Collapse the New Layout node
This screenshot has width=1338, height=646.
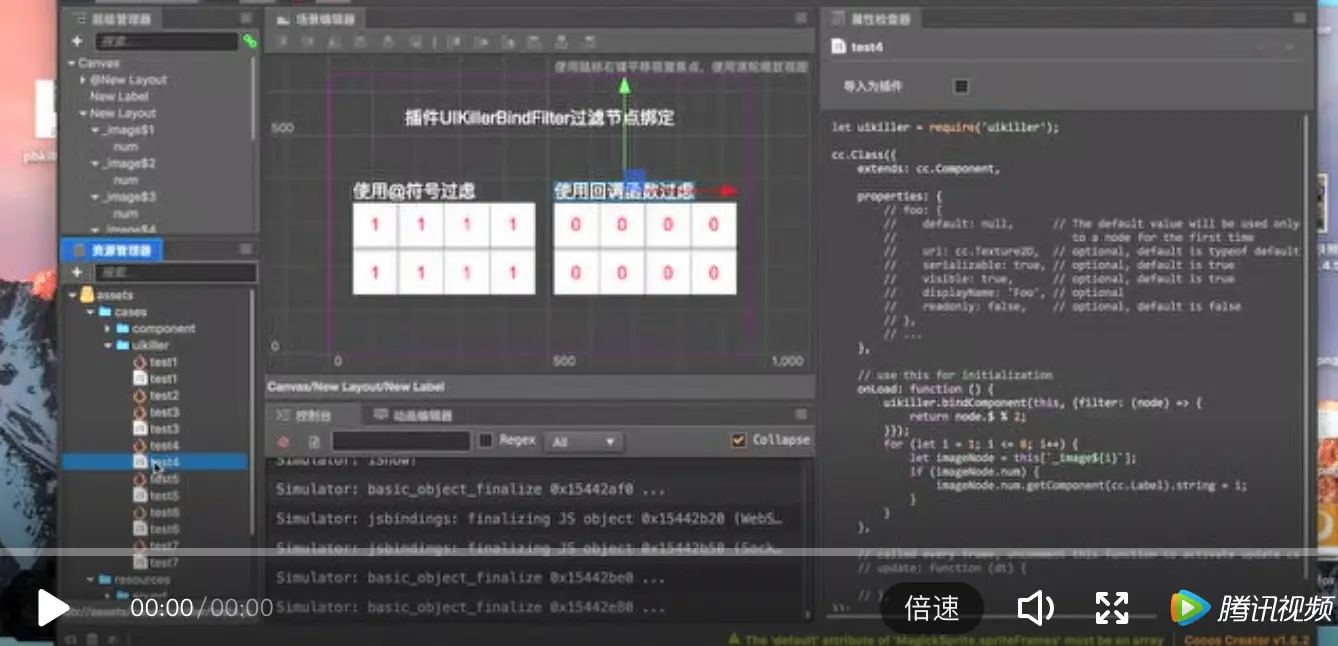click(84, 114)
